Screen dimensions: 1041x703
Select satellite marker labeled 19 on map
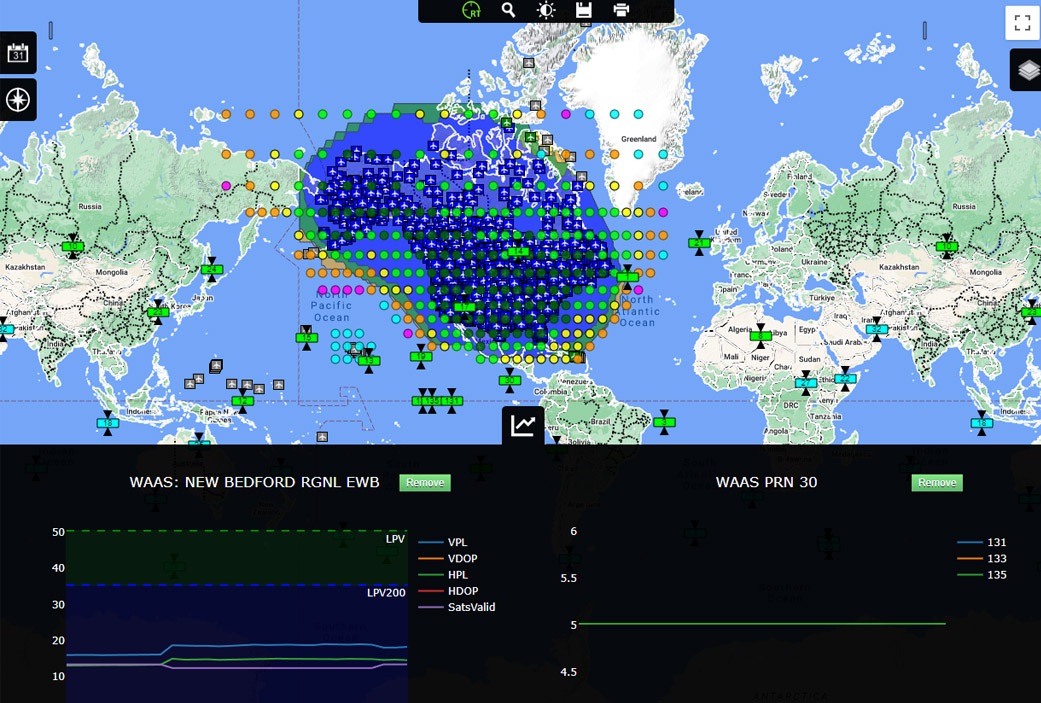[x=421, y=356]
